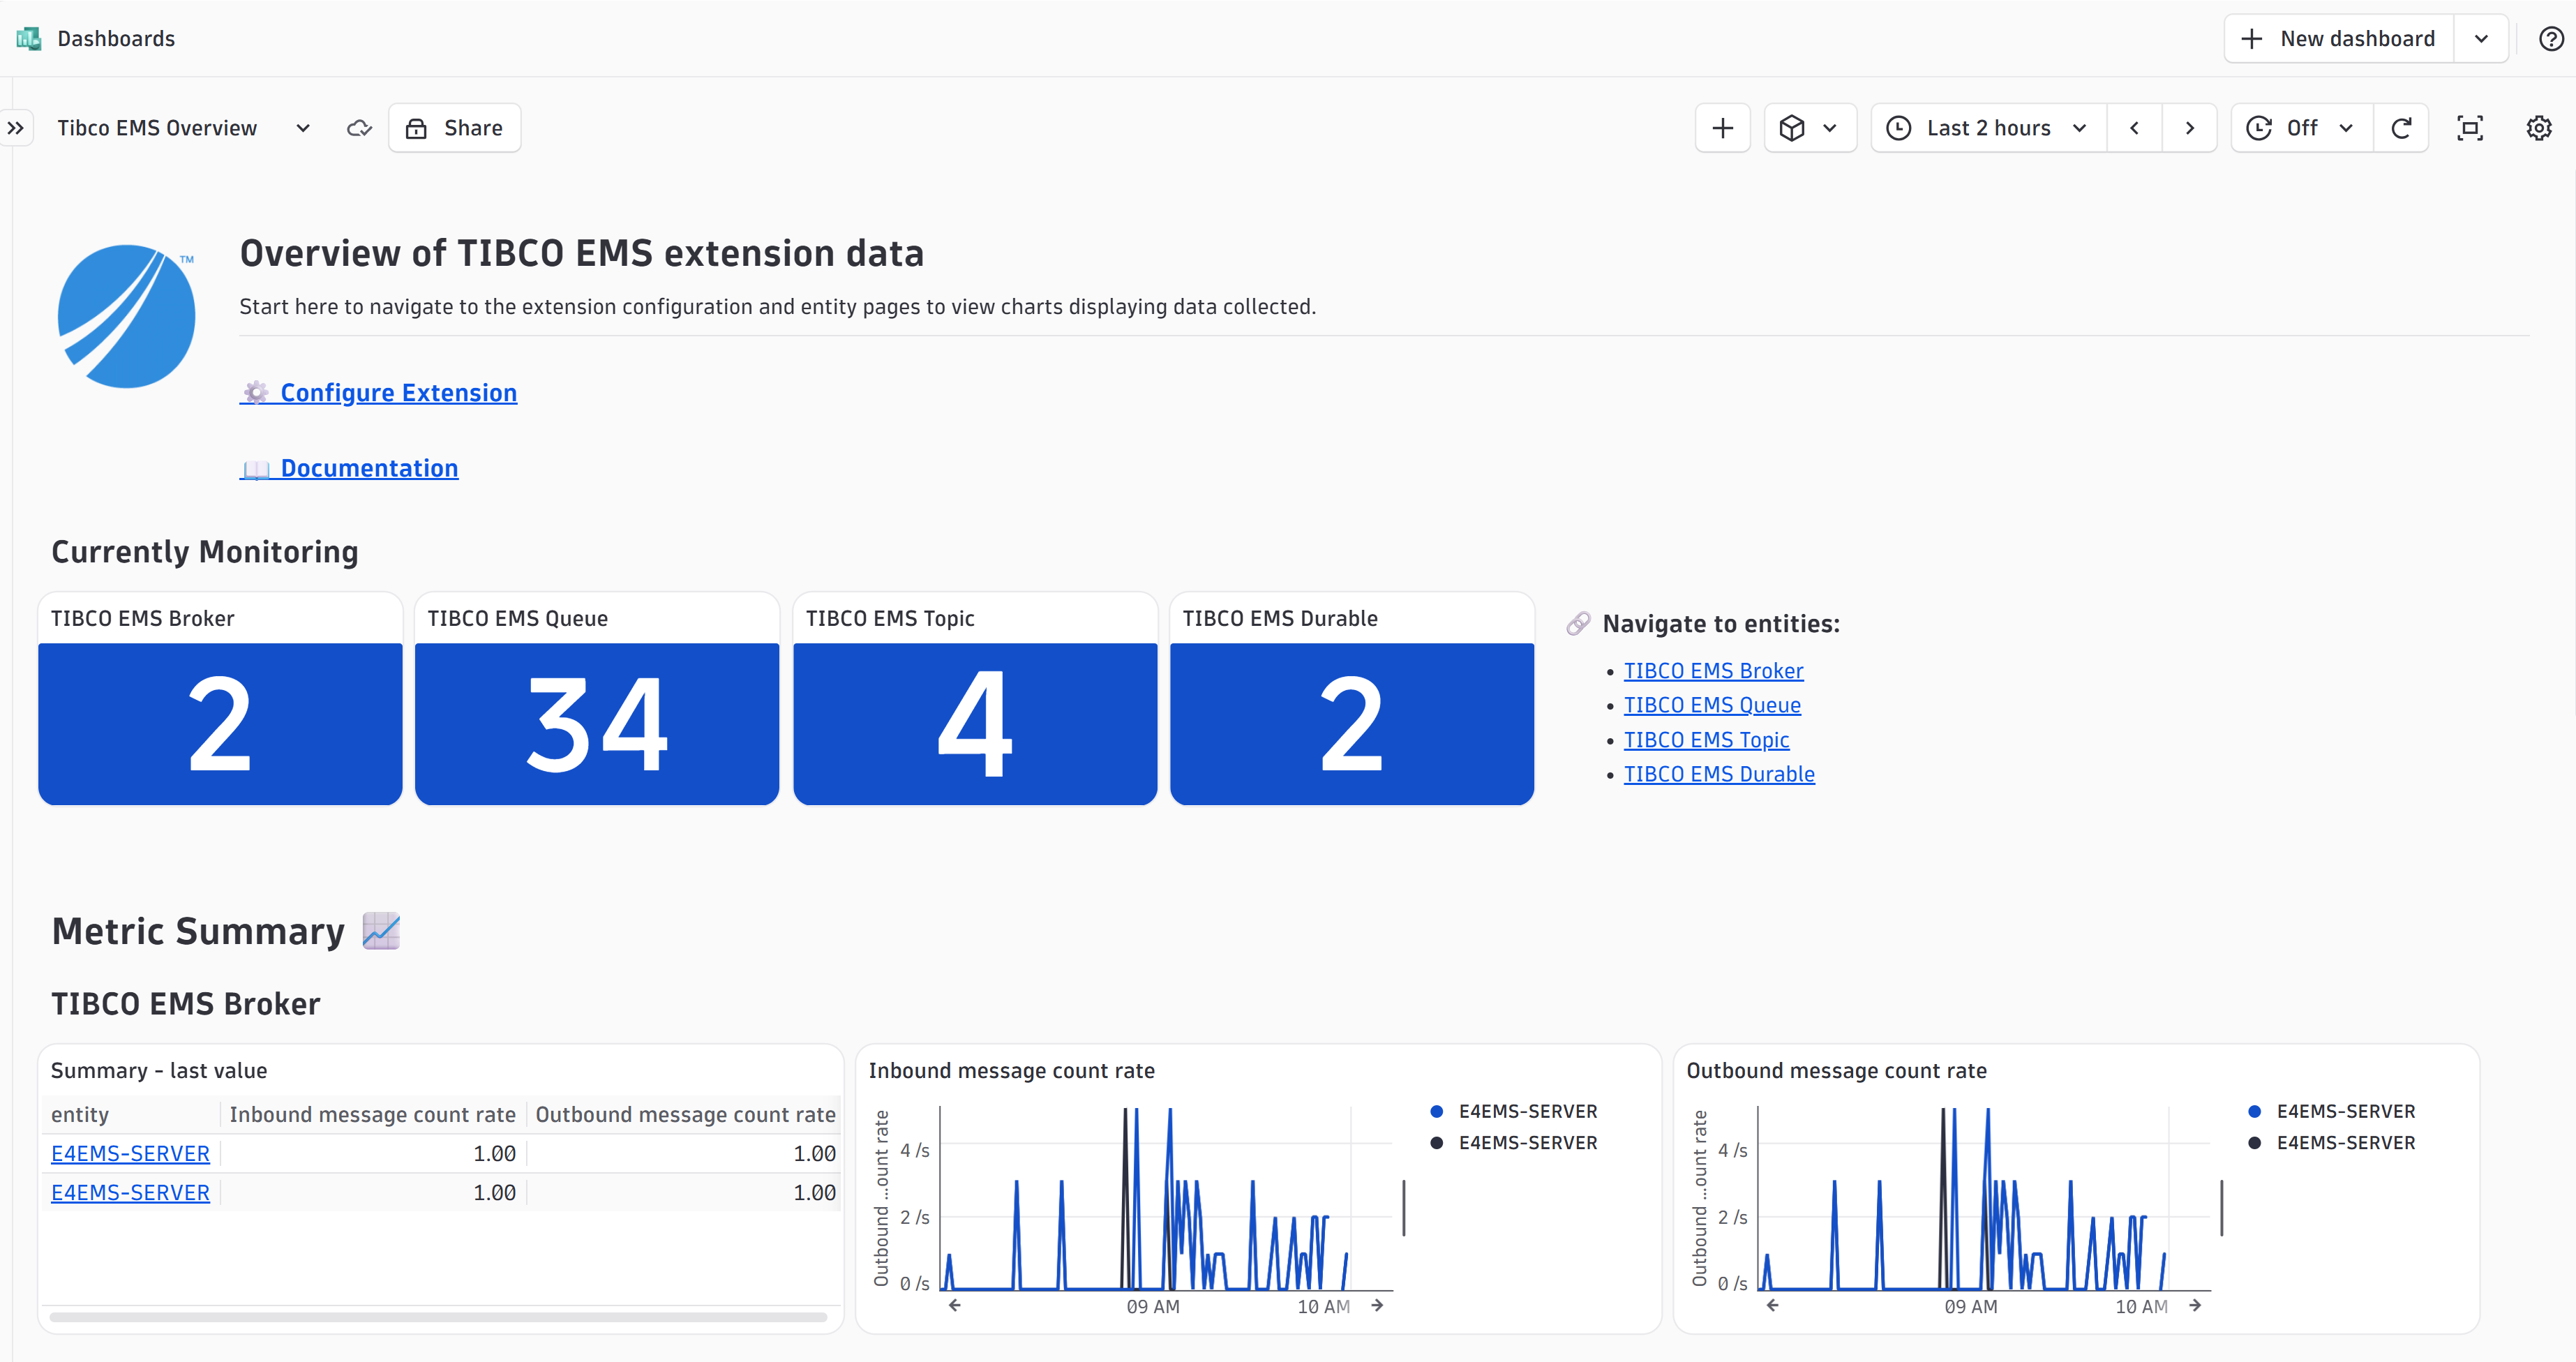Click the Dashboards app icon

point(28,38)
